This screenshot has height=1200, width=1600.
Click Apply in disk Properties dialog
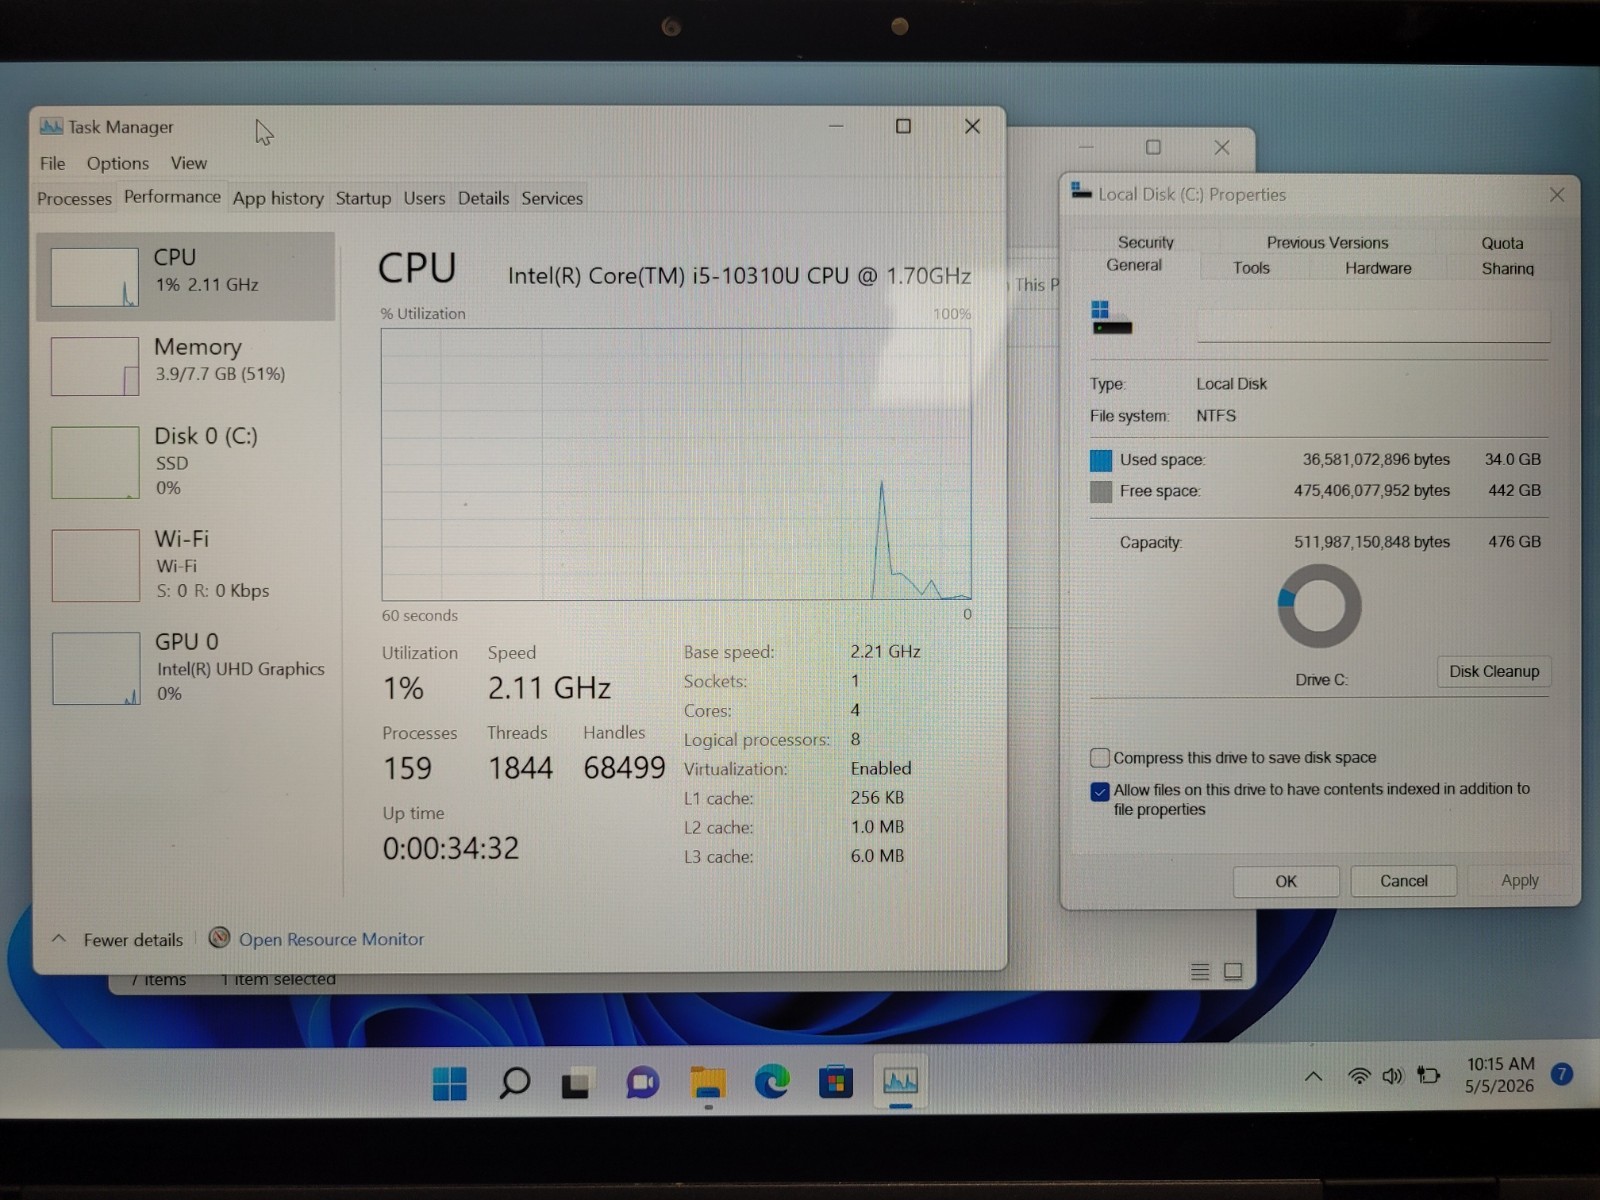pos(1520,881)
